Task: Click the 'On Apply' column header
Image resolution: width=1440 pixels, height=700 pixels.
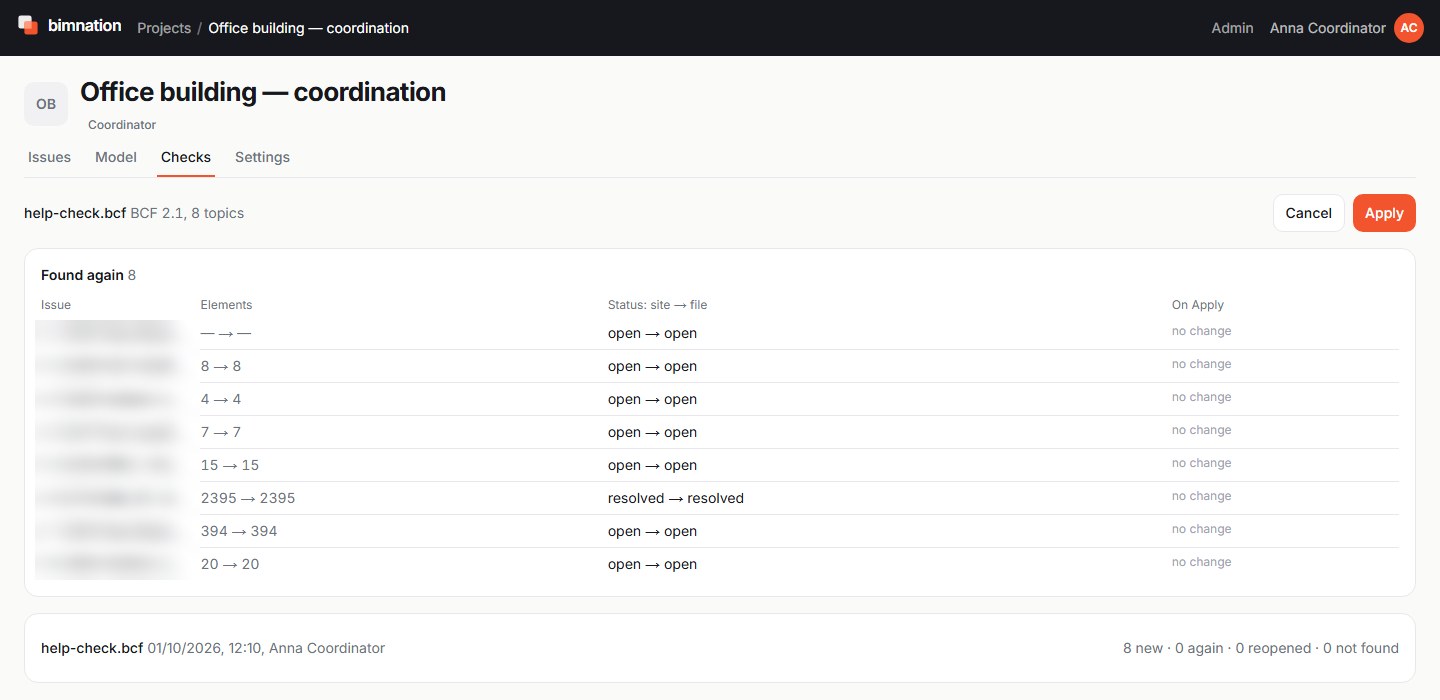Action: [x=1198, y=305]
